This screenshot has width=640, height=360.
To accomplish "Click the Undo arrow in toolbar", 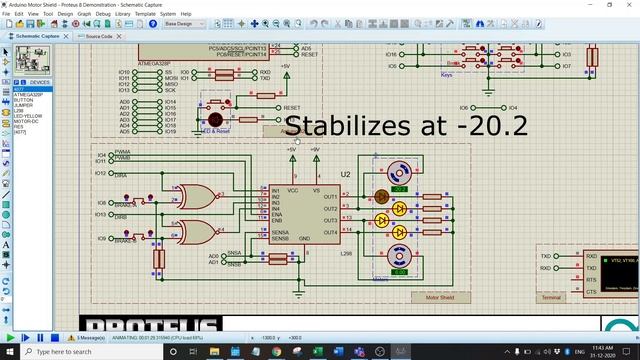I will coord(313,24).
